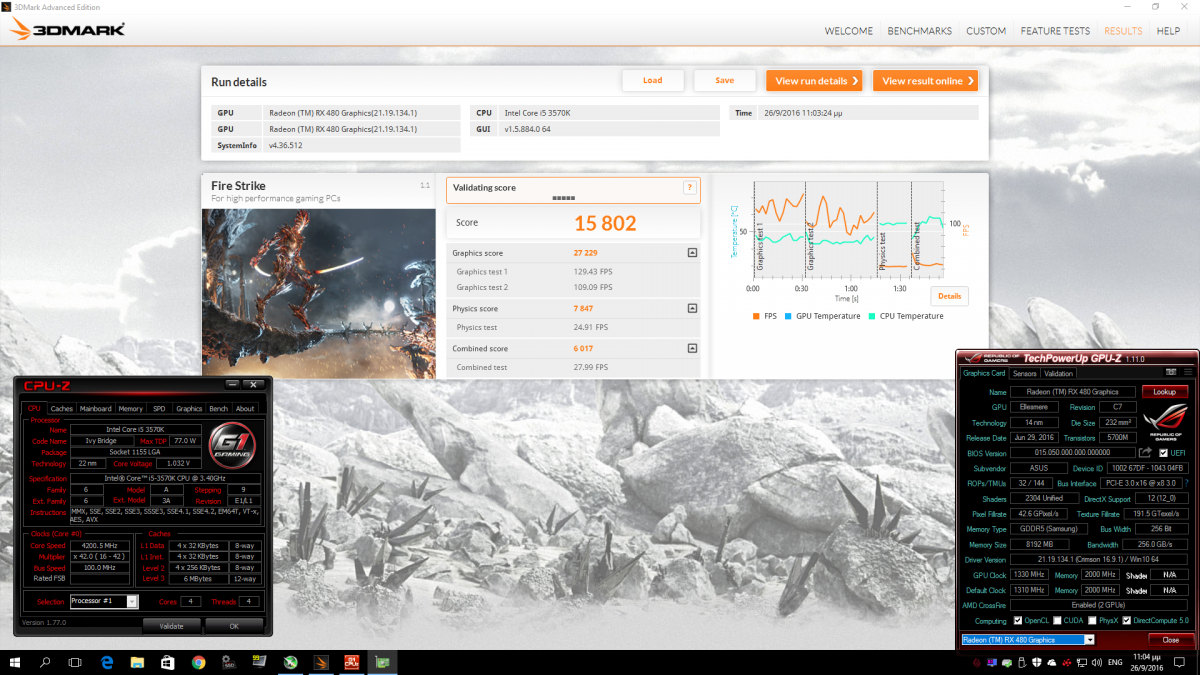Toggle the DirectCompute 5.0 checkbox
The width and height of the screenshot is (1200, 675).
(x=1127, y=620)
